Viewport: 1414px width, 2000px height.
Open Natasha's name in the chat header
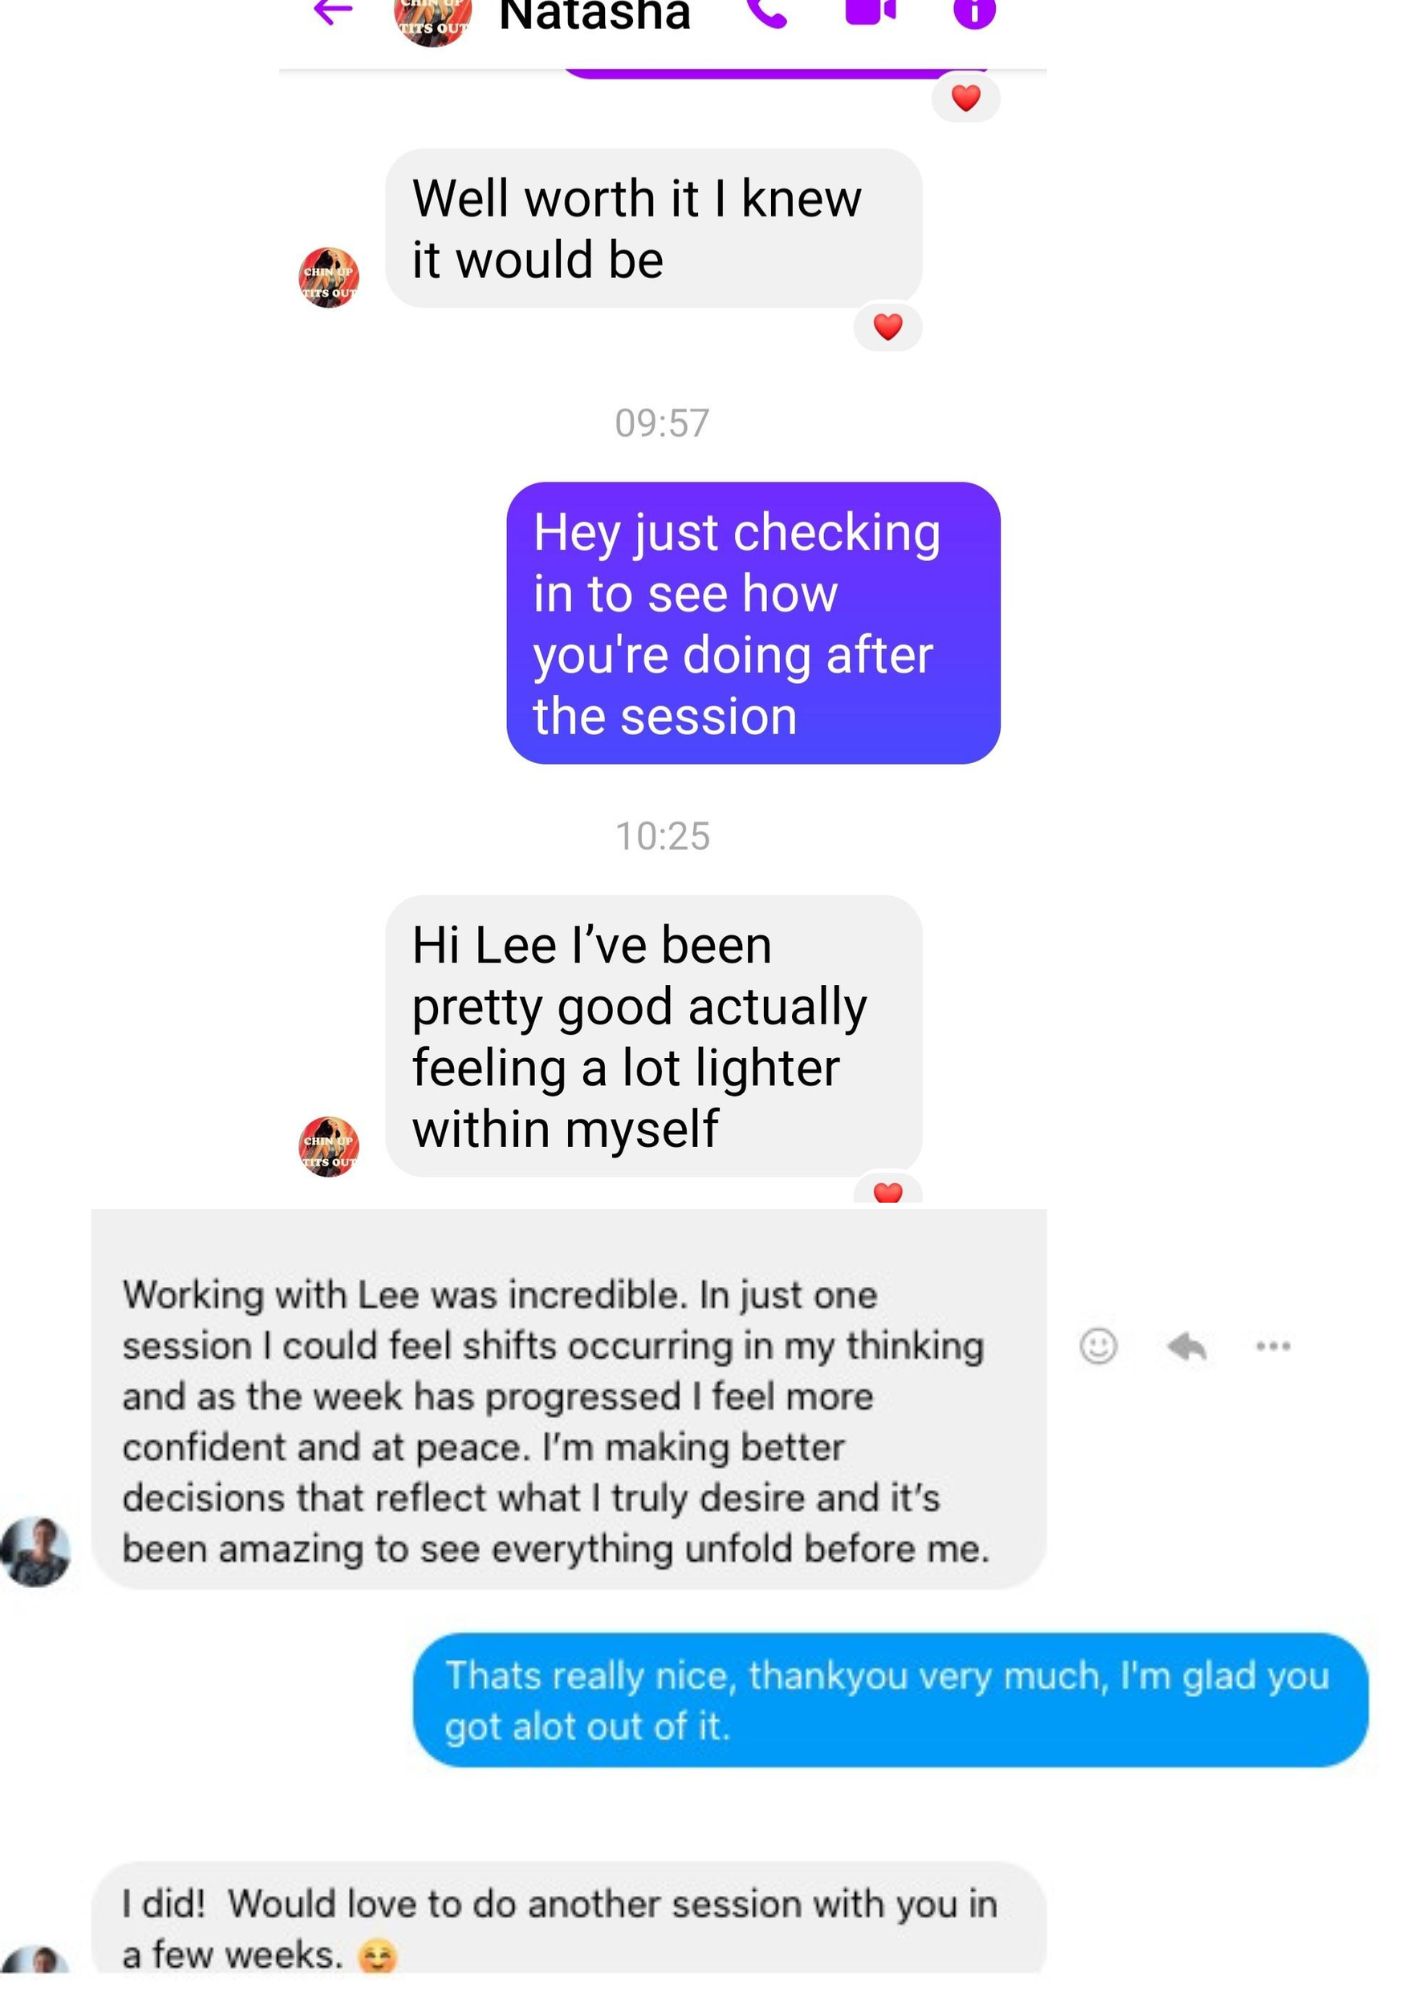point(595,14)
